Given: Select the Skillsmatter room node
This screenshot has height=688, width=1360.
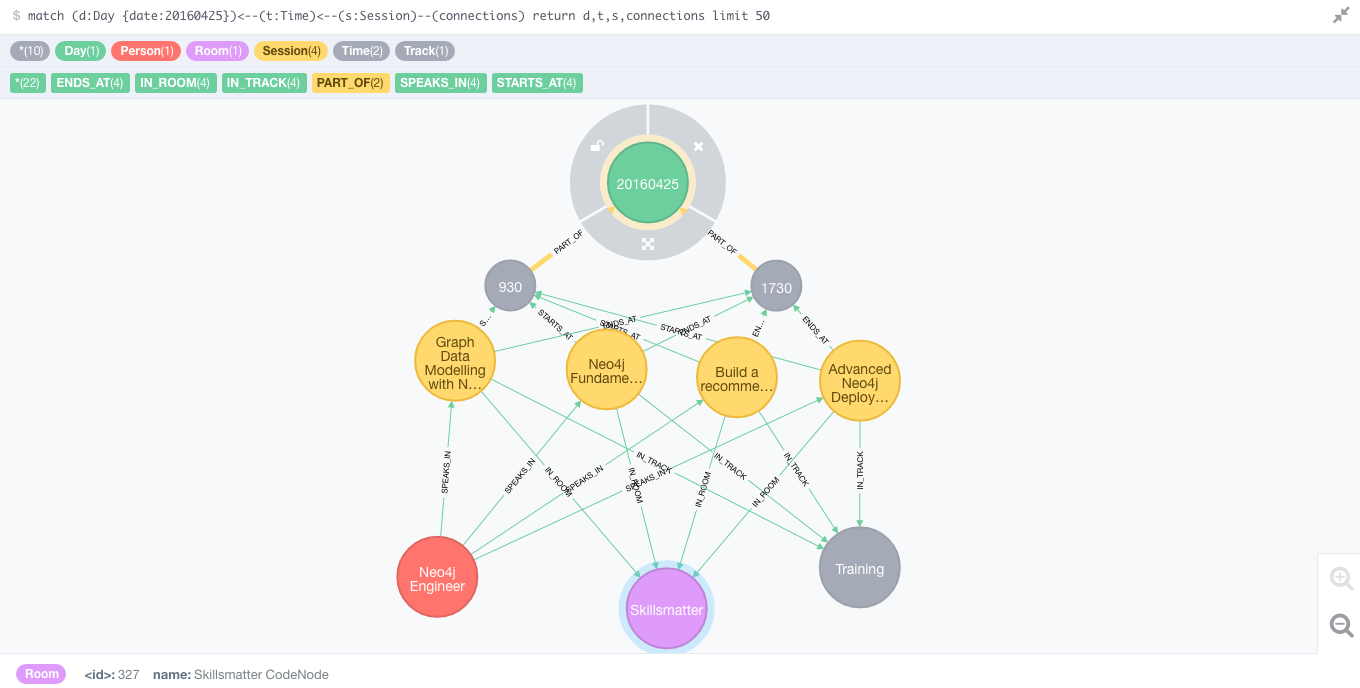Looking at the screenshot, I should [x=666, y=608].
